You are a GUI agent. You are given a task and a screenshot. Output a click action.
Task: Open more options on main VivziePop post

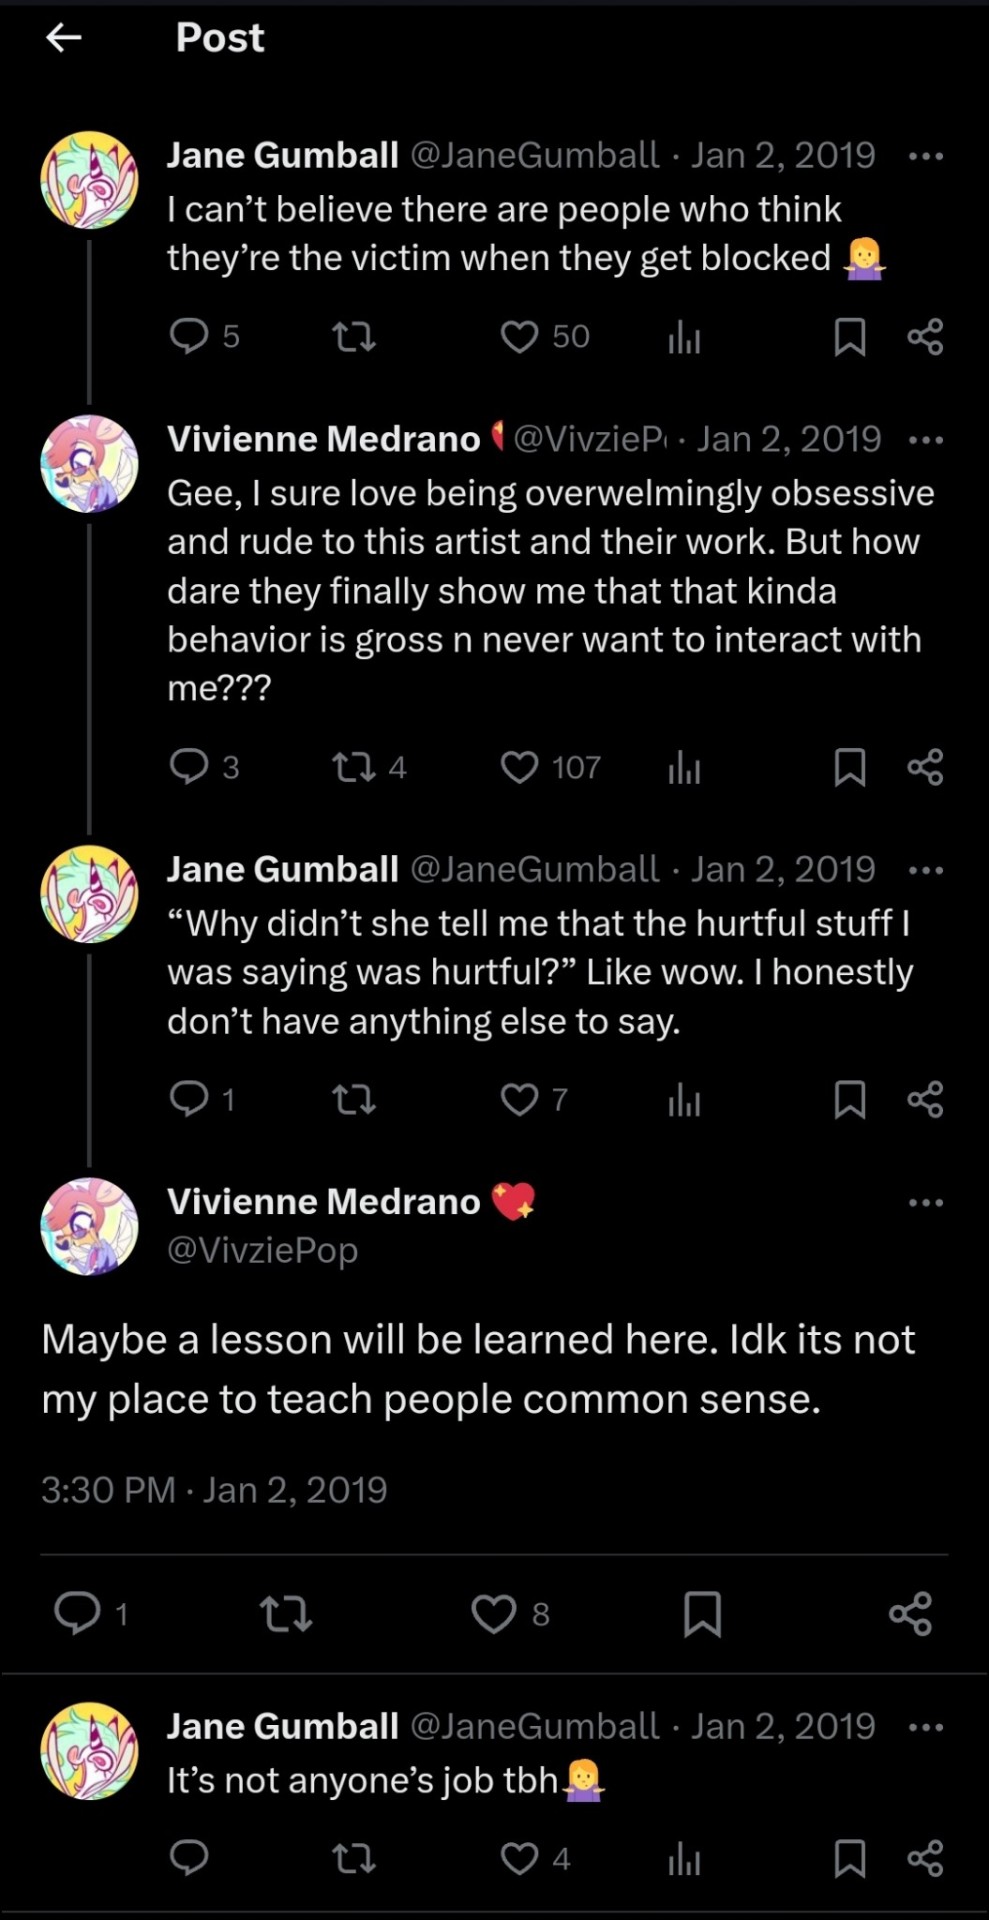coord(926,1202)
